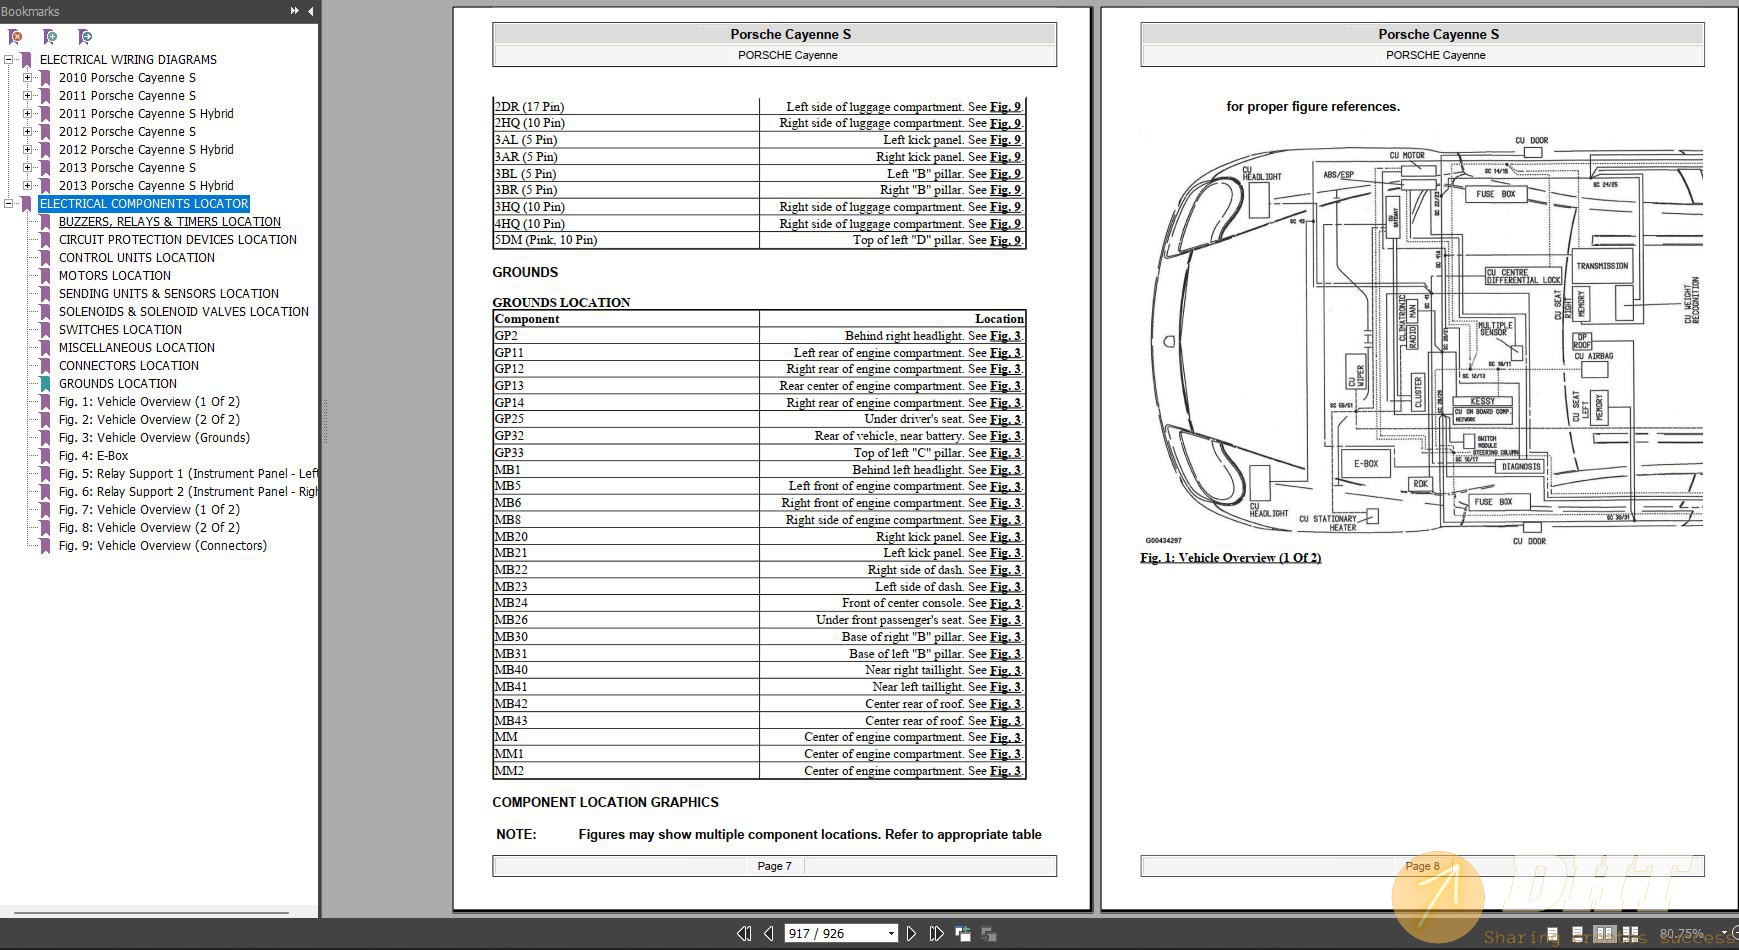Click the Fig. 9 link in the 2DR (17 Pin) row

click(x=1005, y=107)
